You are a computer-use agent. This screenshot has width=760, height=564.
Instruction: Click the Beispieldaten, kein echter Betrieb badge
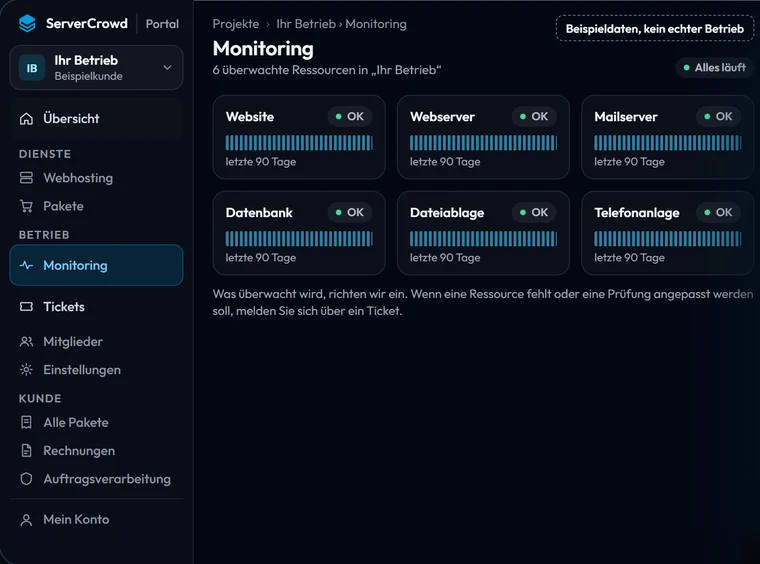click(654, 29)
